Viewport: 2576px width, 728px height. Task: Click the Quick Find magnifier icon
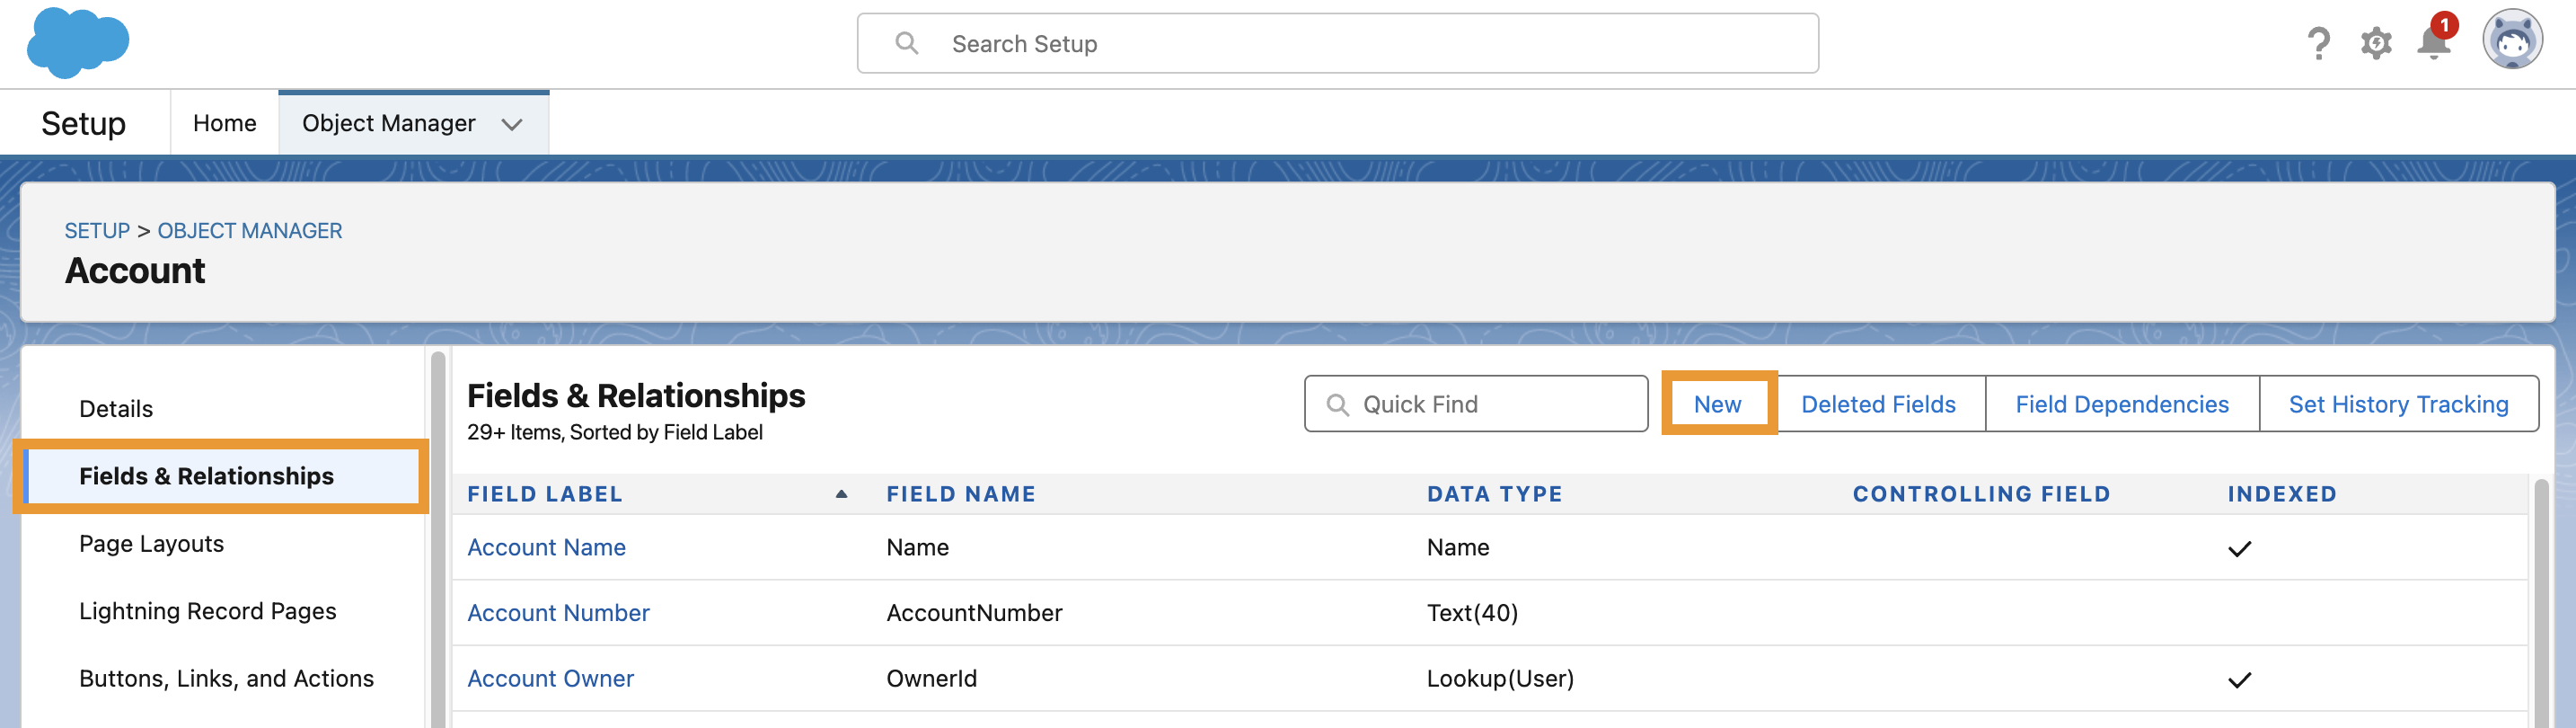pyautogui.click(x=1337, y=405)
